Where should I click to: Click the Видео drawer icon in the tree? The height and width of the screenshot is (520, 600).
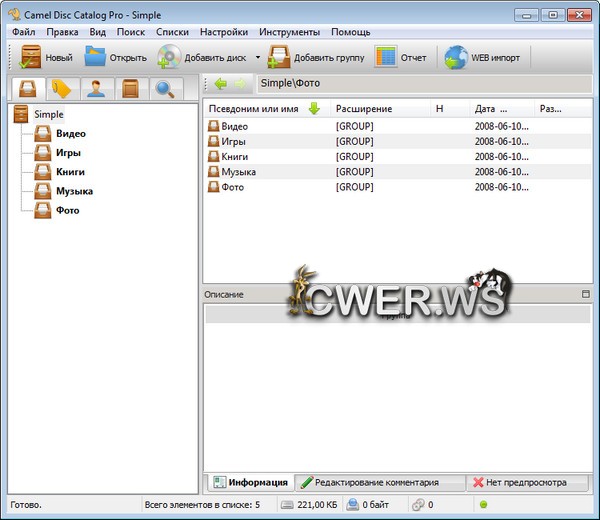click(x=42, y=134)
